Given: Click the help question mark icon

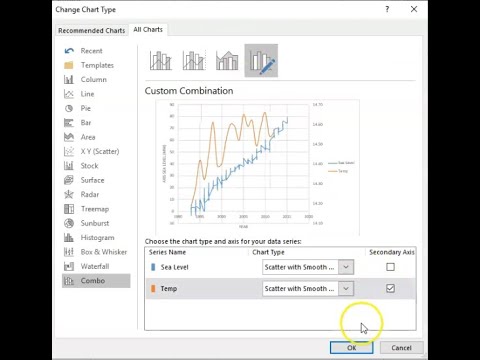Looking at the screenshot, I should [x=387, y=9].
